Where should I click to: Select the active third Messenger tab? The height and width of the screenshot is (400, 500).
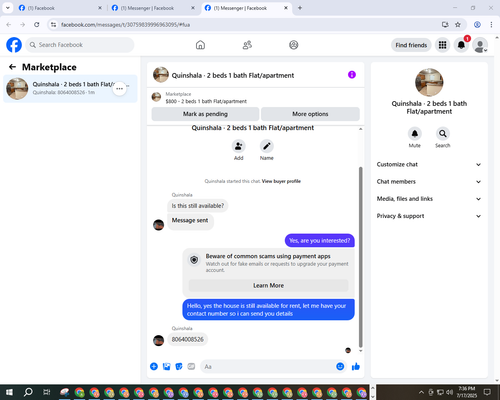coord(246,8)
